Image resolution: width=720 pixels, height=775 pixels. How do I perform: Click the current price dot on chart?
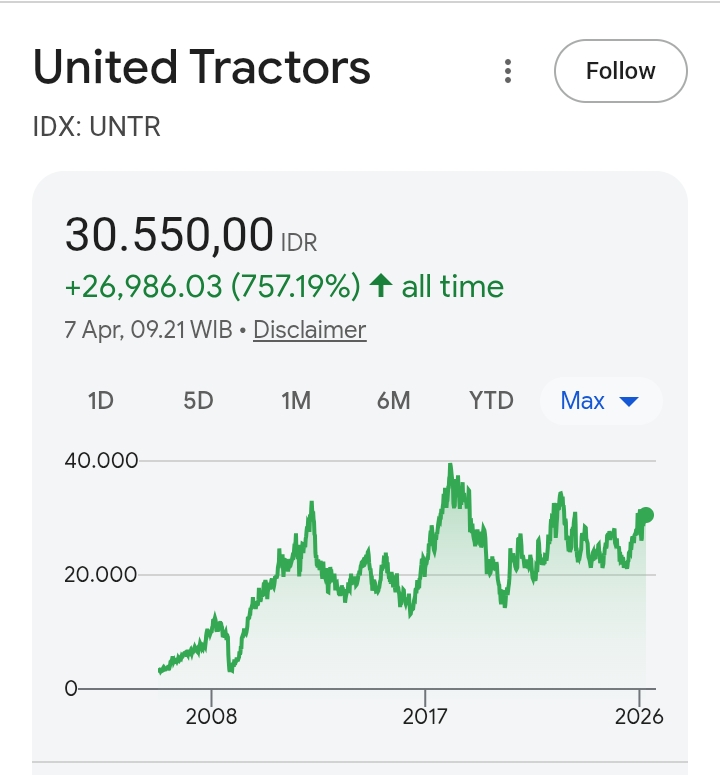(645, 515)
